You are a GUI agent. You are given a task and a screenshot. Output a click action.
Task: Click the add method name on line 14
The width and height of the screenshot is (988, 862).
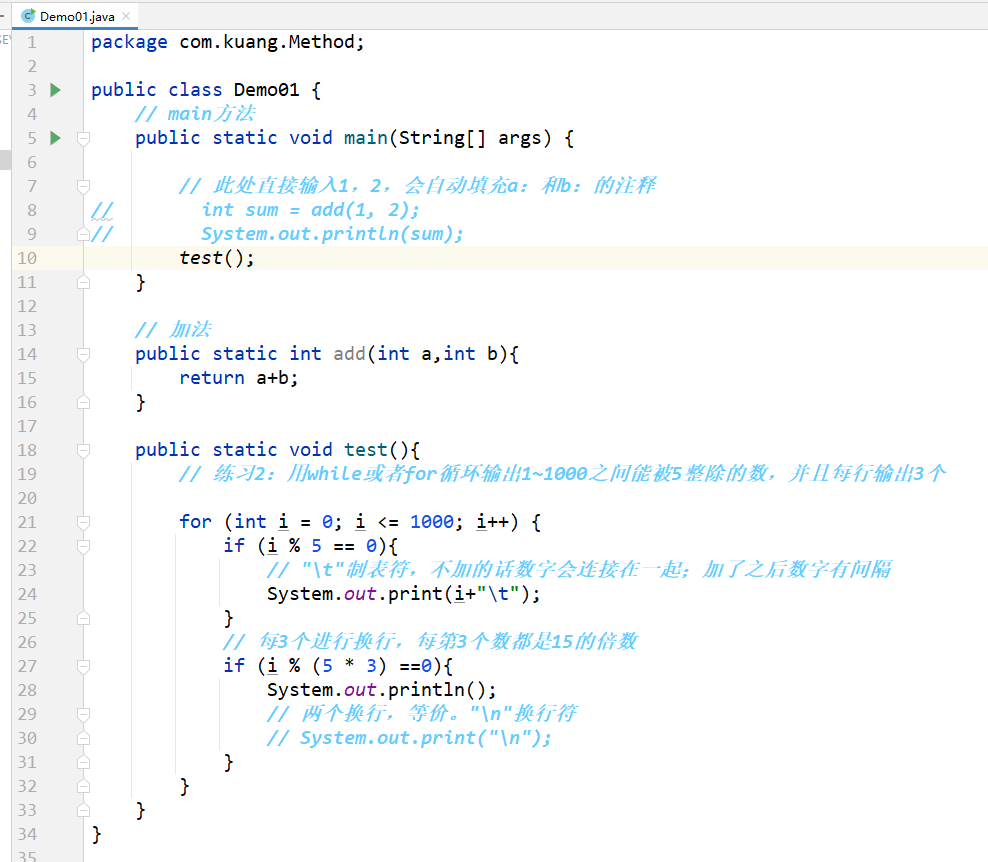coord(350,354)
